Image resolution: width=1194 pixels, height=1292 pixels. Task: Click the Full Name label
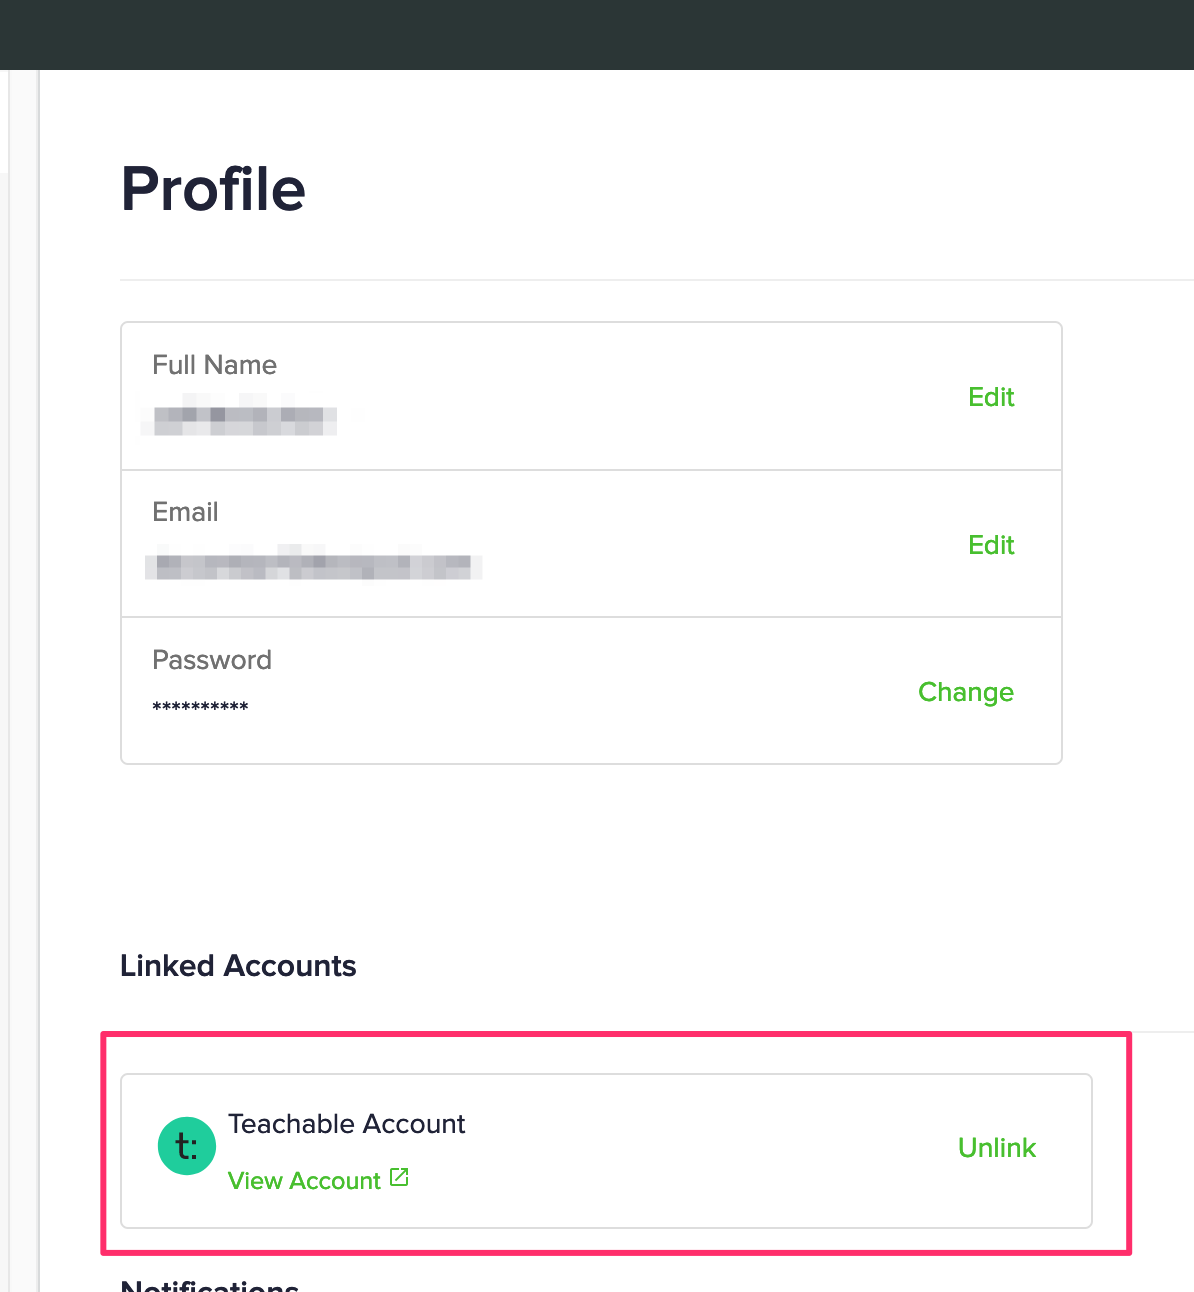coord(214,365)
